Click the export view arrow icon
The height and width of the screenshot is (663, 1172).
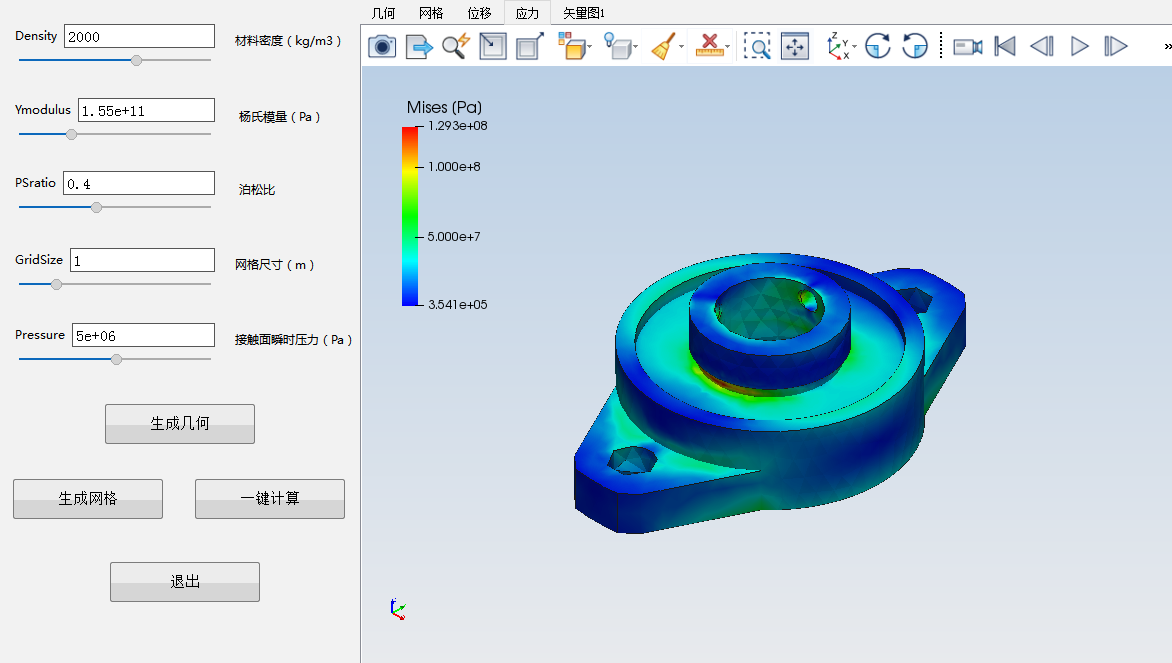pos(419,46)
